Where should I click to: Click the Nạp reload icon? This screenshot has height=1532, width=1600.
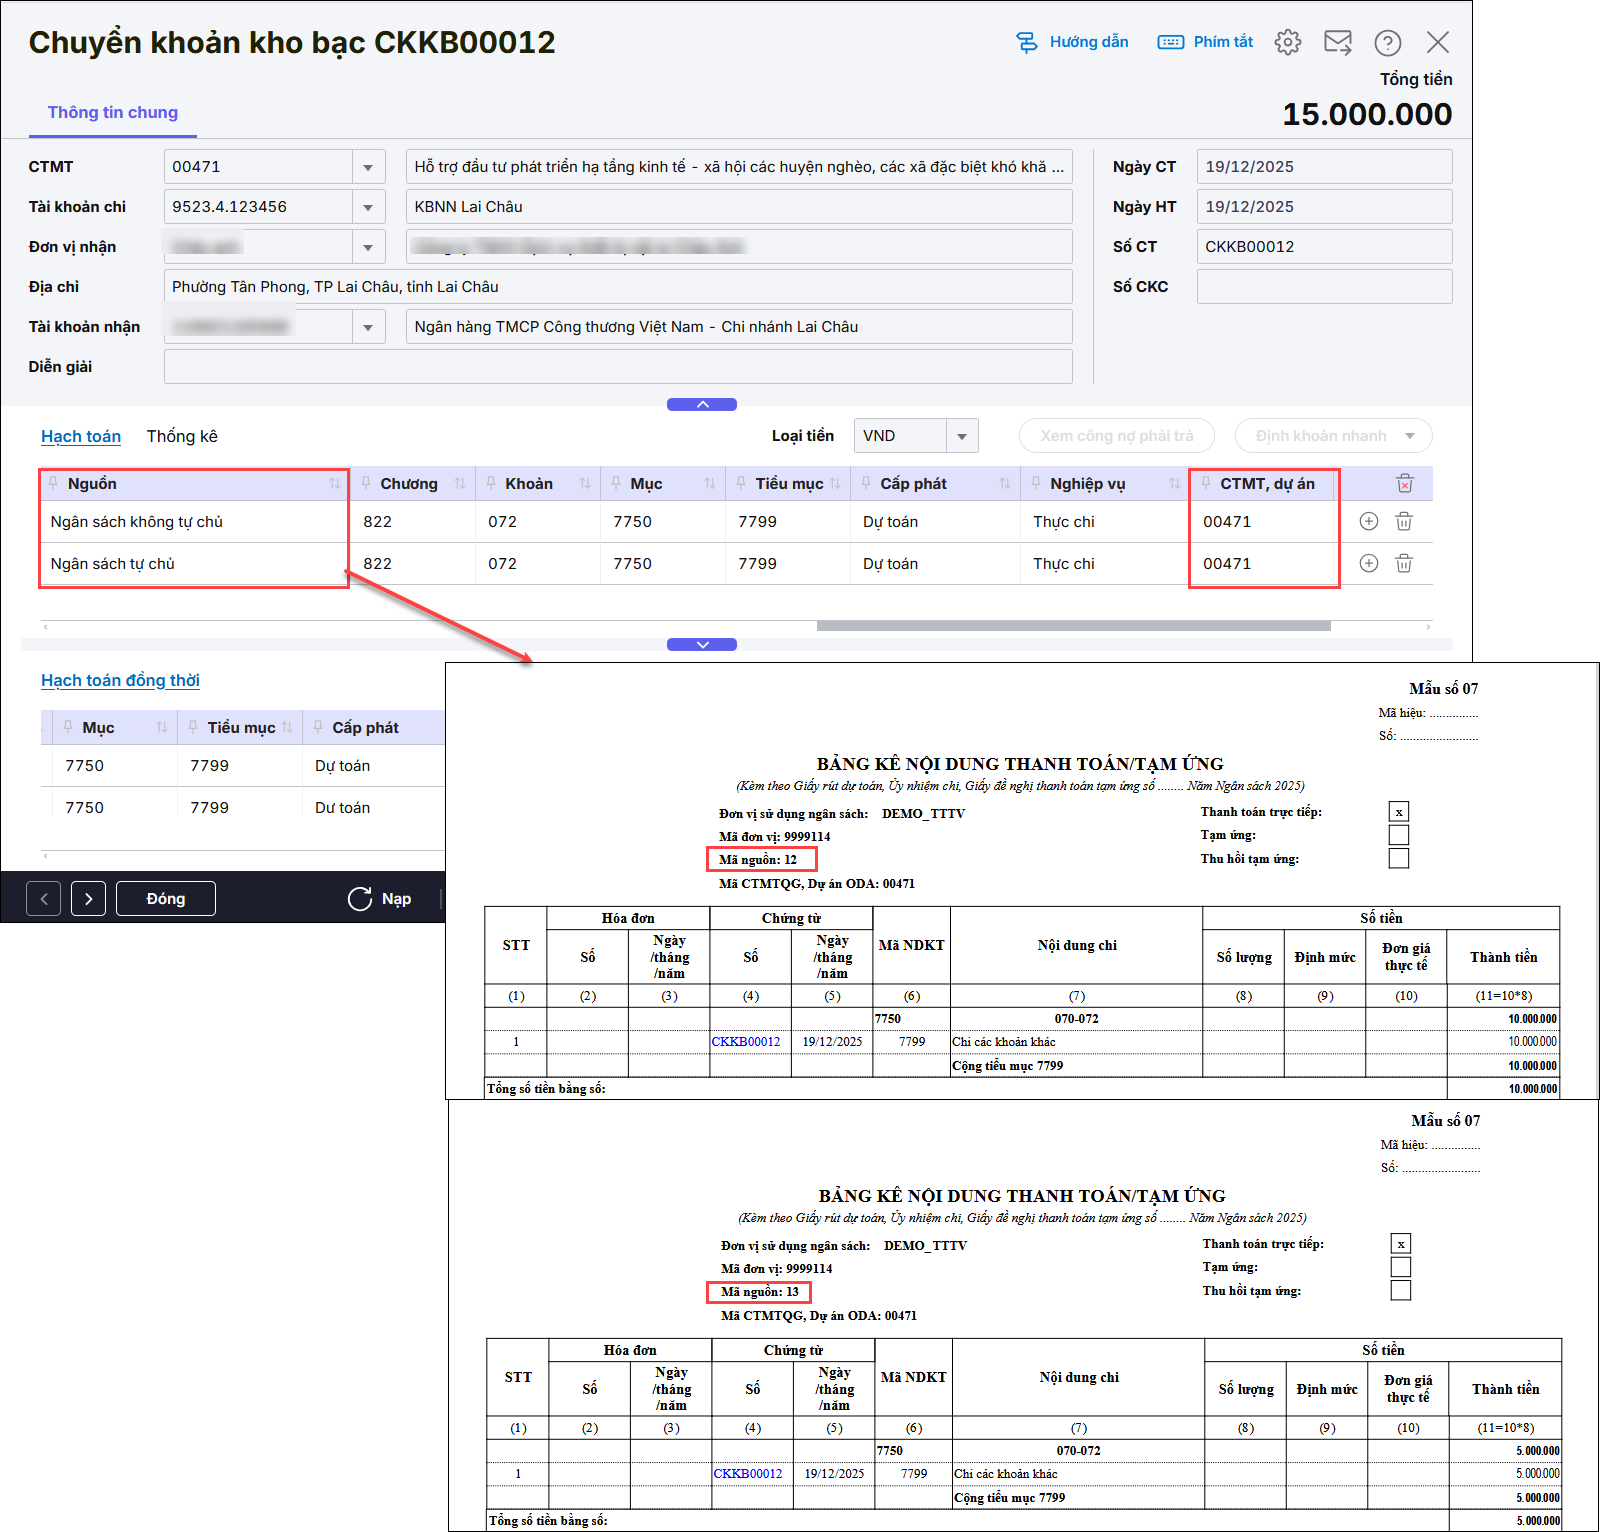[x=360, y=899]
